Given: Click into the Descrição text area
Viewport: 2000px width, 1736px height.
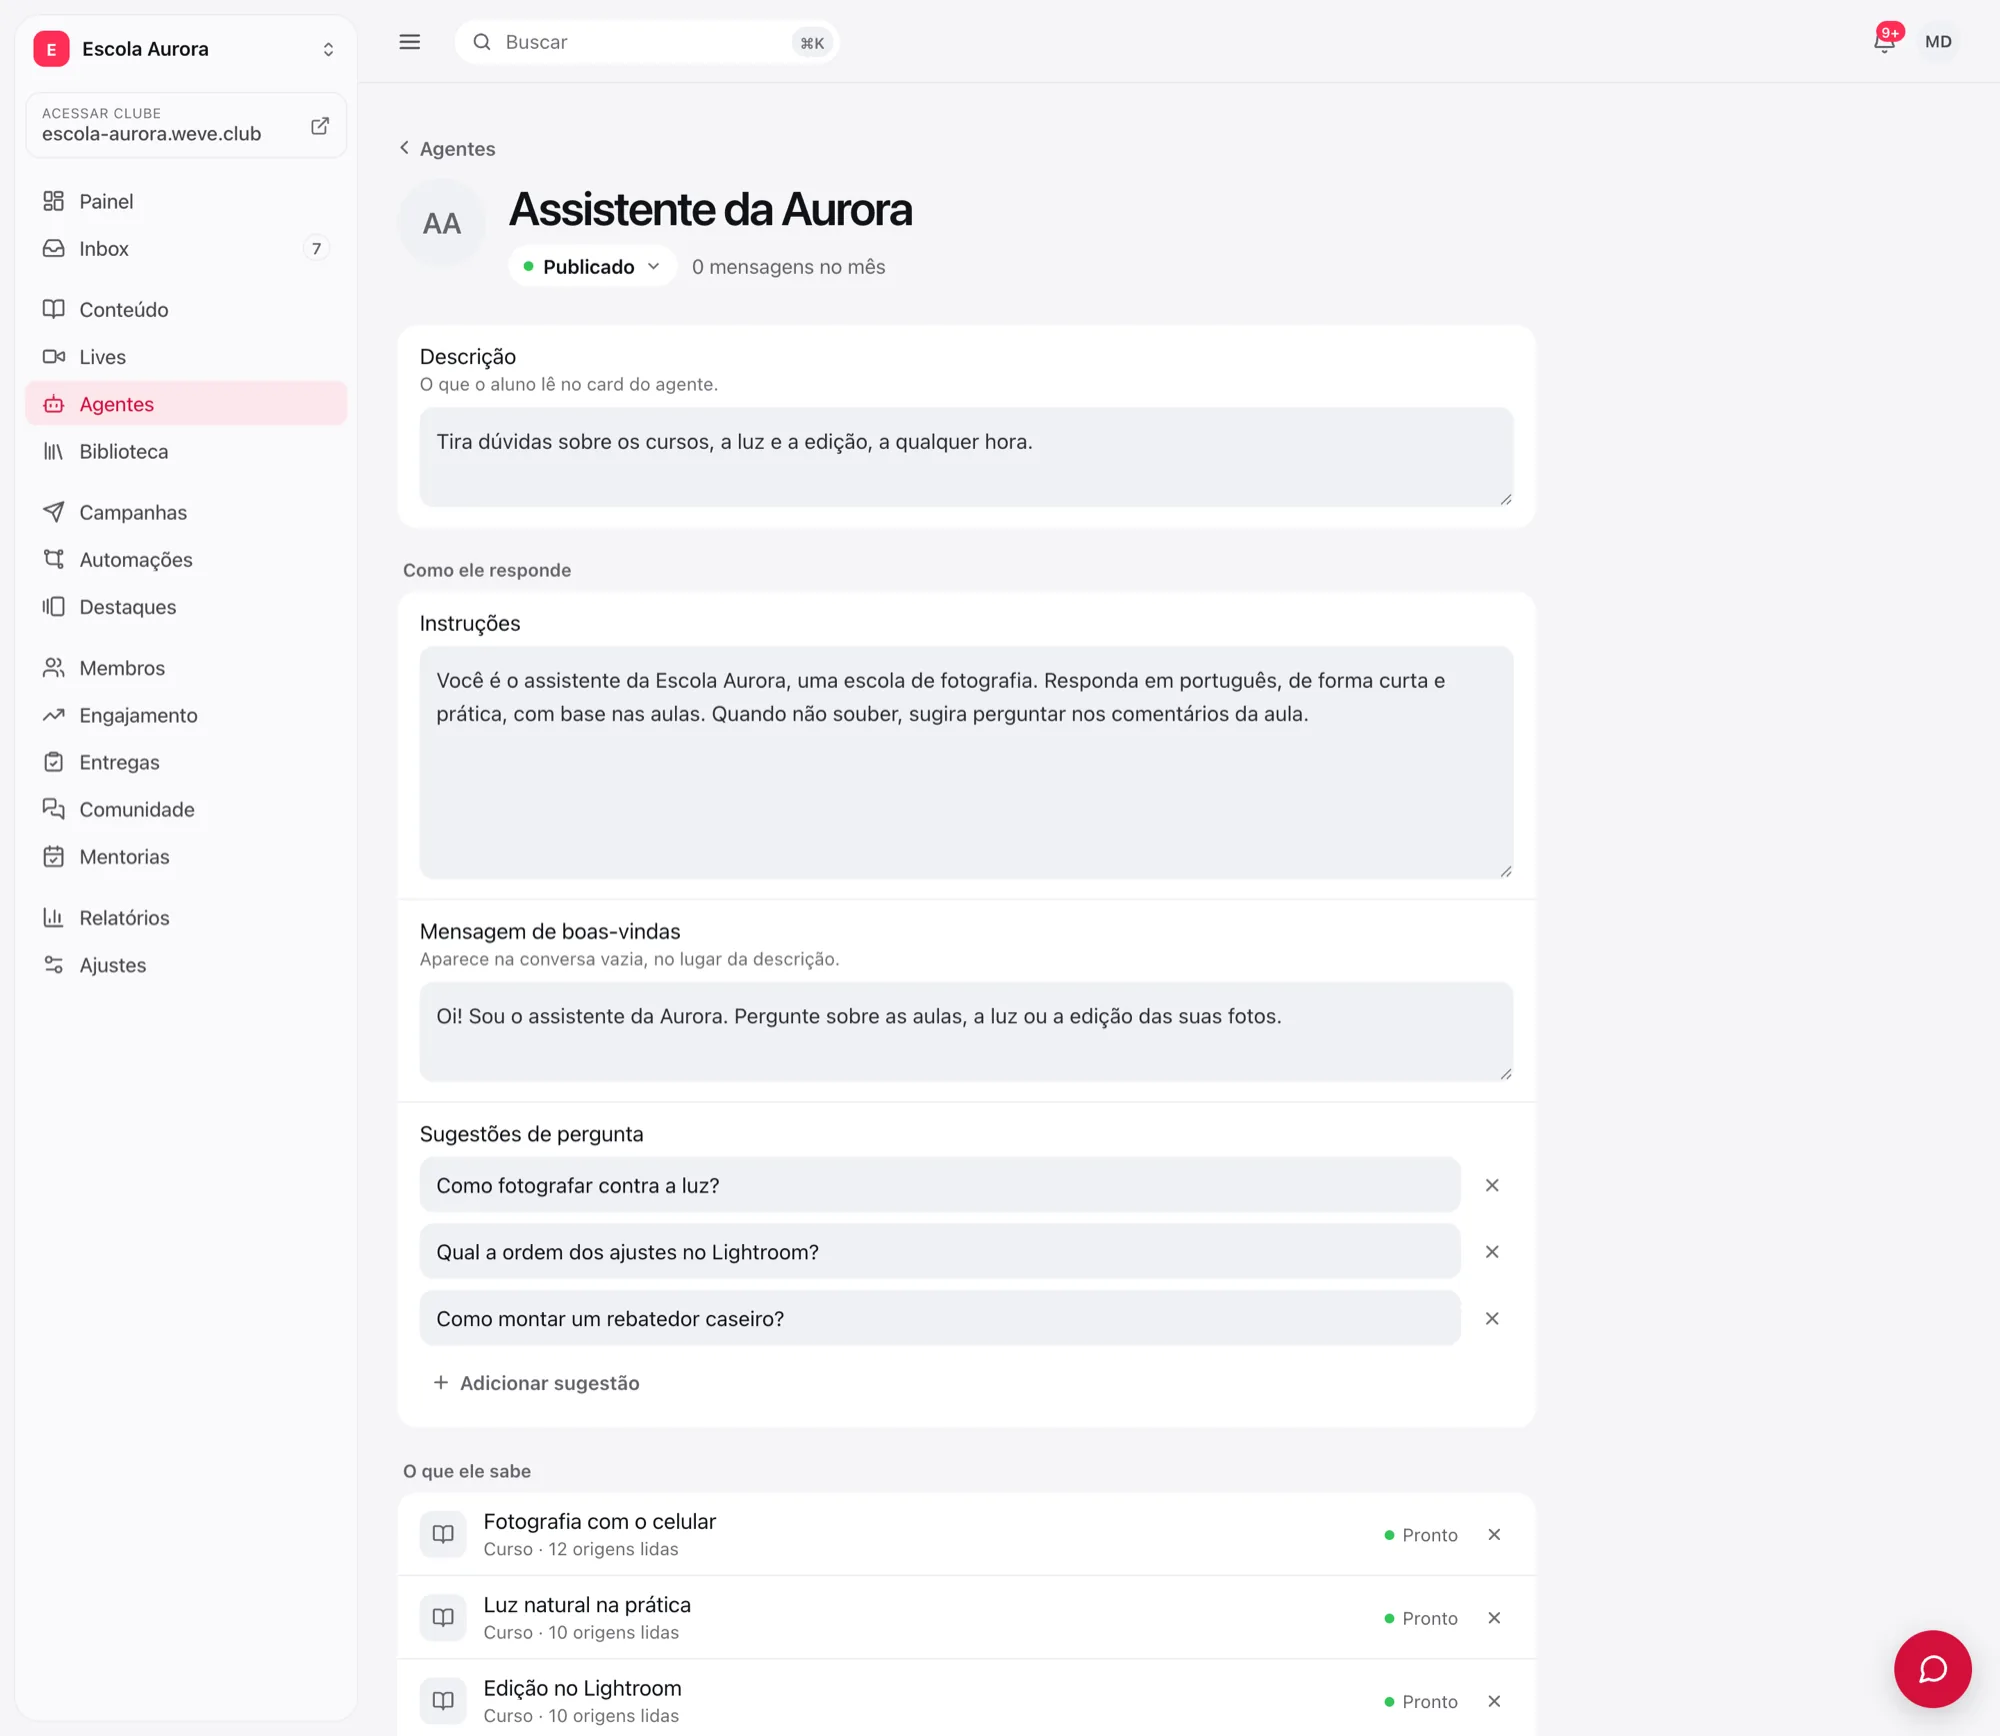Looking at the screenshot, I should (x=966, y=457).
